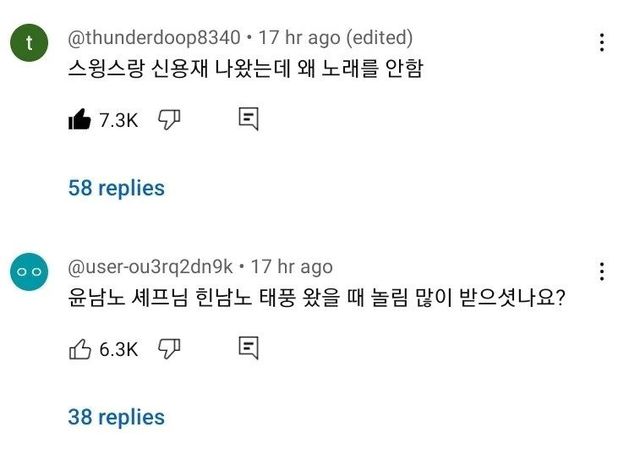640x455 pixels.
Task: Click reply icon on @user-ou3rq2dn9k's comment
Action: 249,348
